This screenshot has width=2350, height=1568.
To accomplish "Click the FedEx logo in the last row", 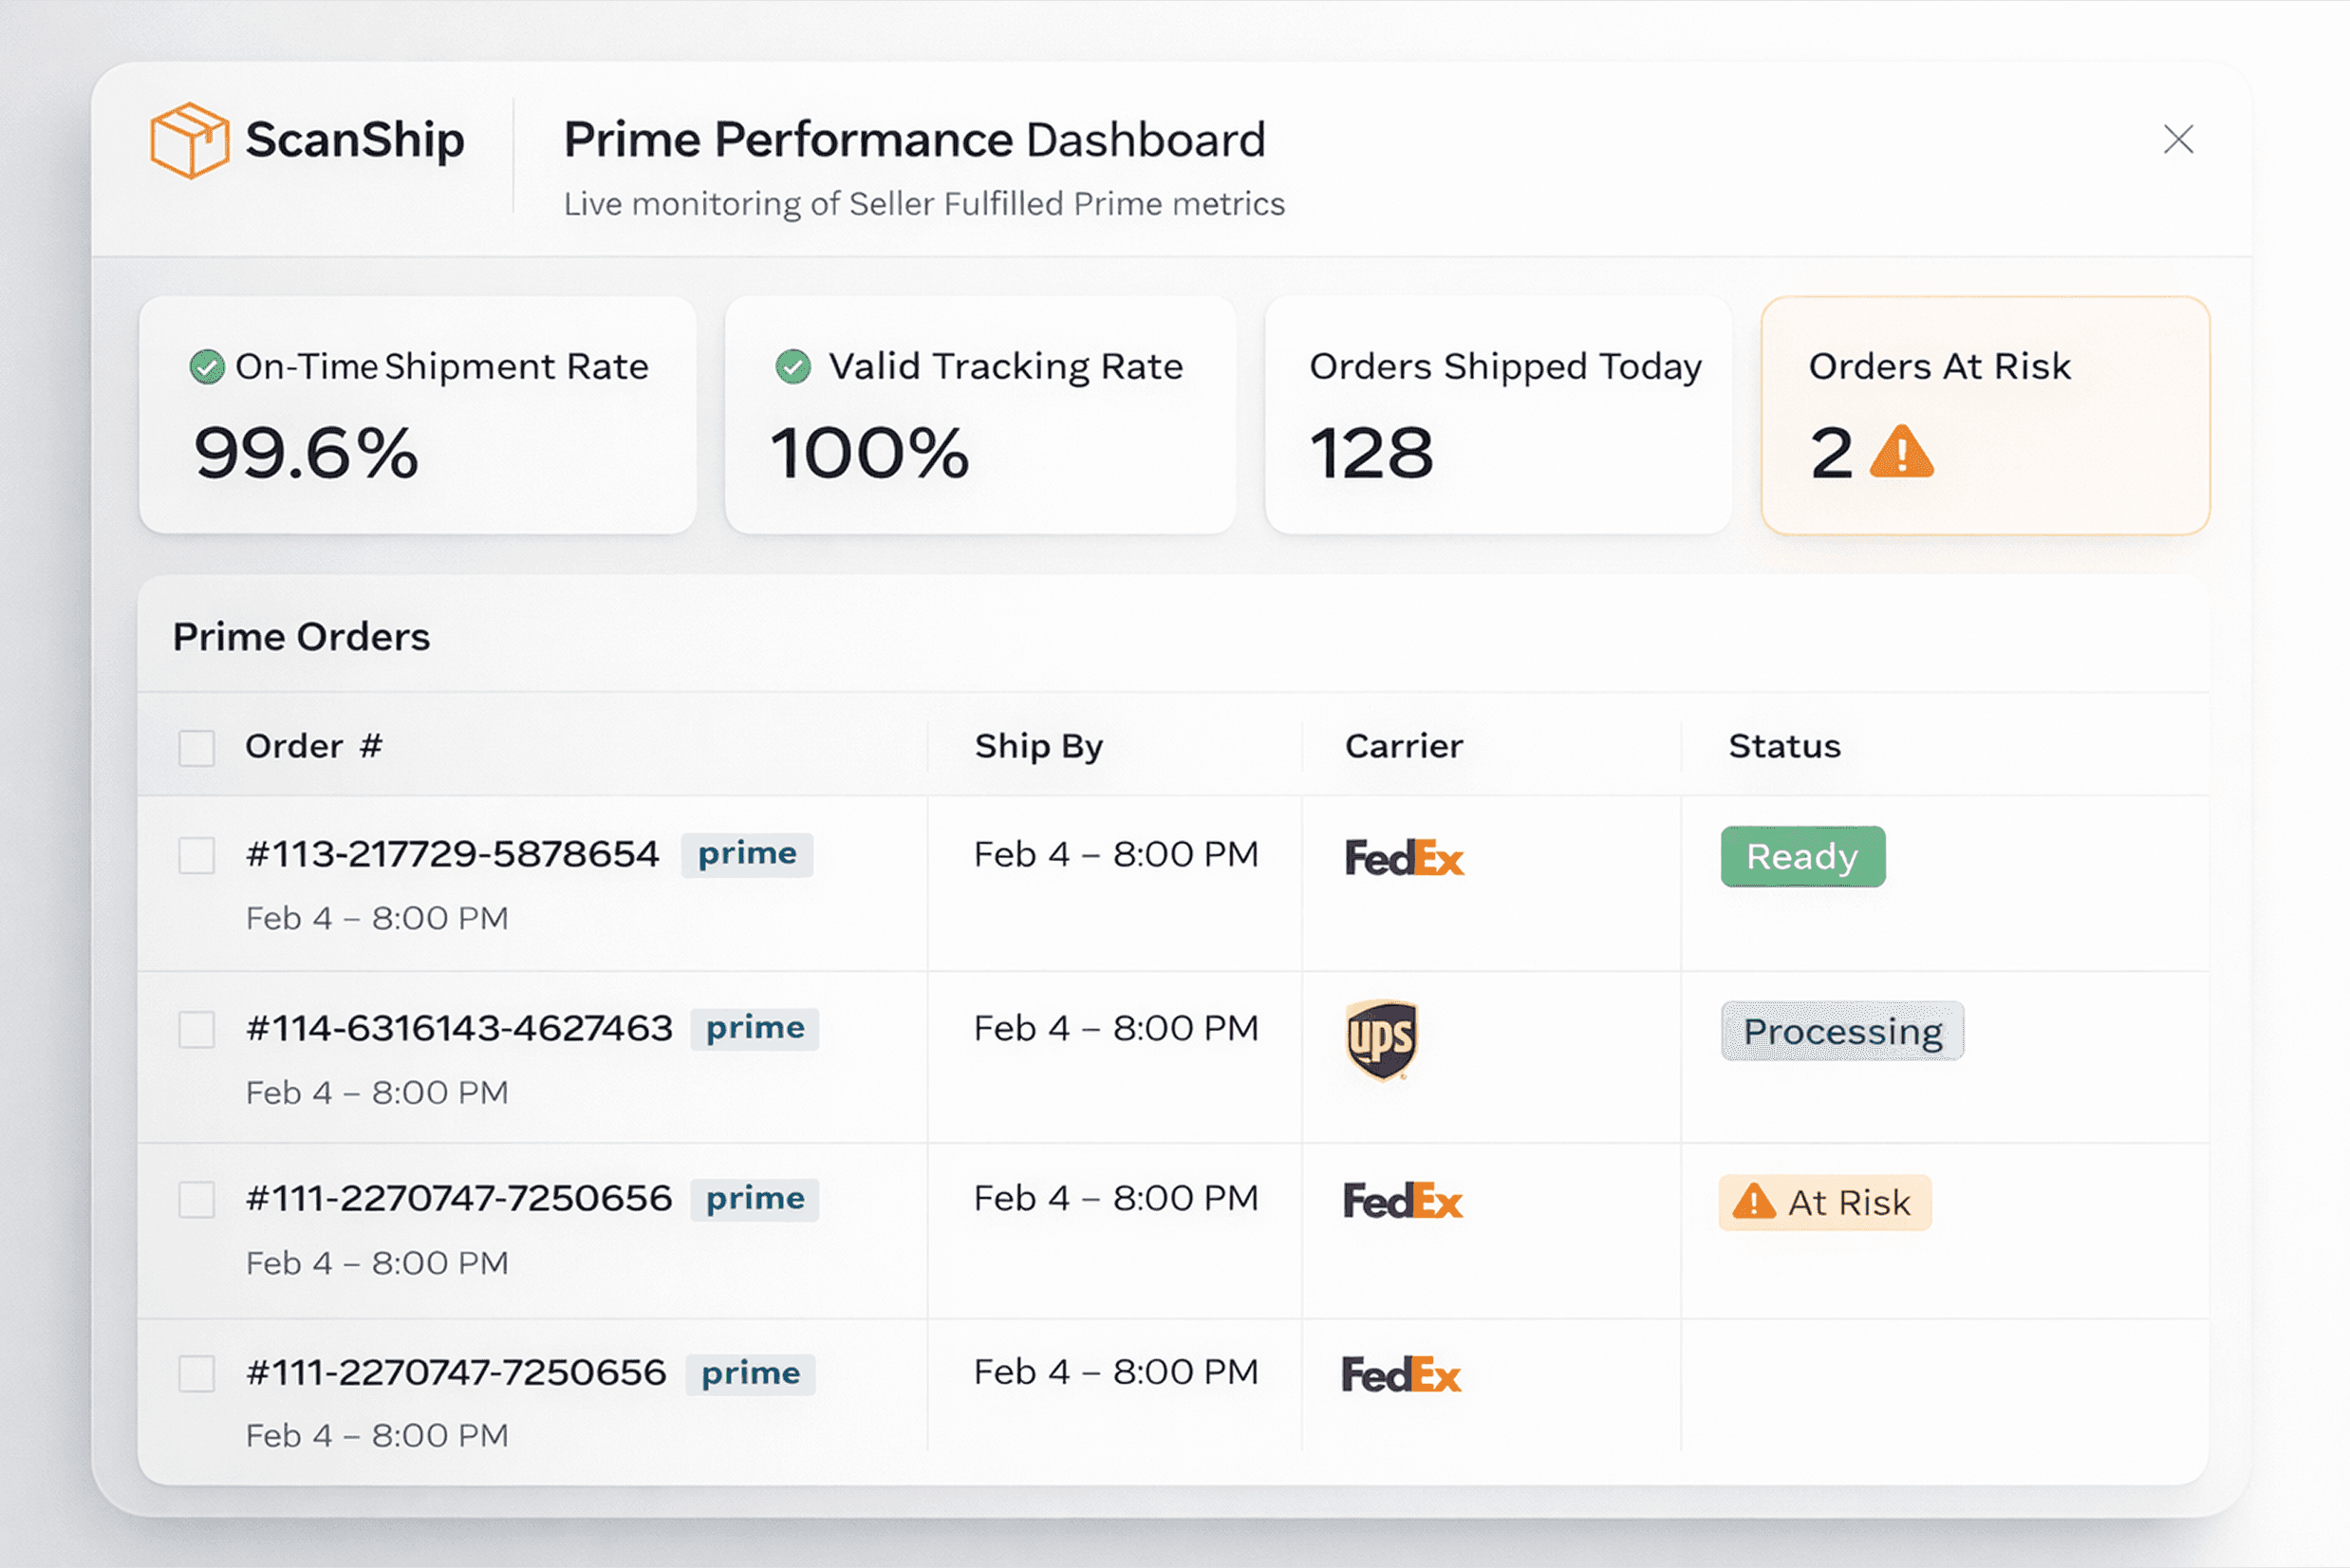I will coord(1400,1375).
